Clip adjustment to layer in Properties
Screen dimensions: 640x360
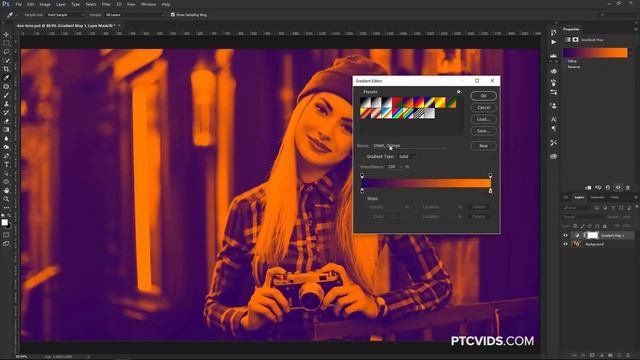point(588,187)
